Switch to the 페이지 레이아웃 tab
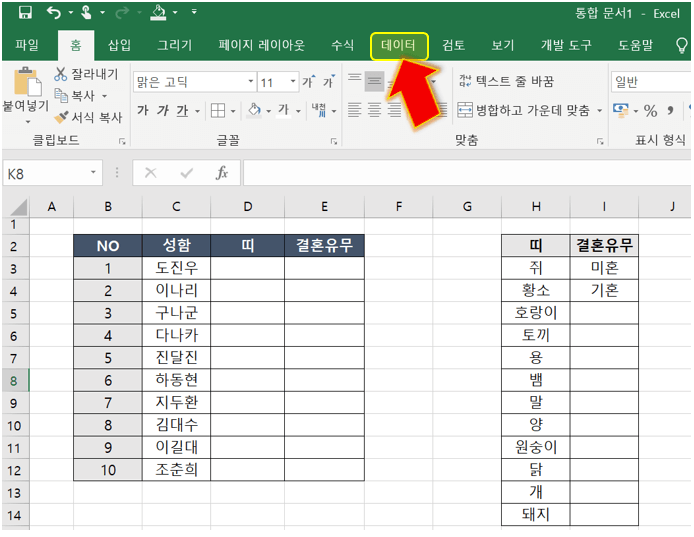 tap(262, 45)
